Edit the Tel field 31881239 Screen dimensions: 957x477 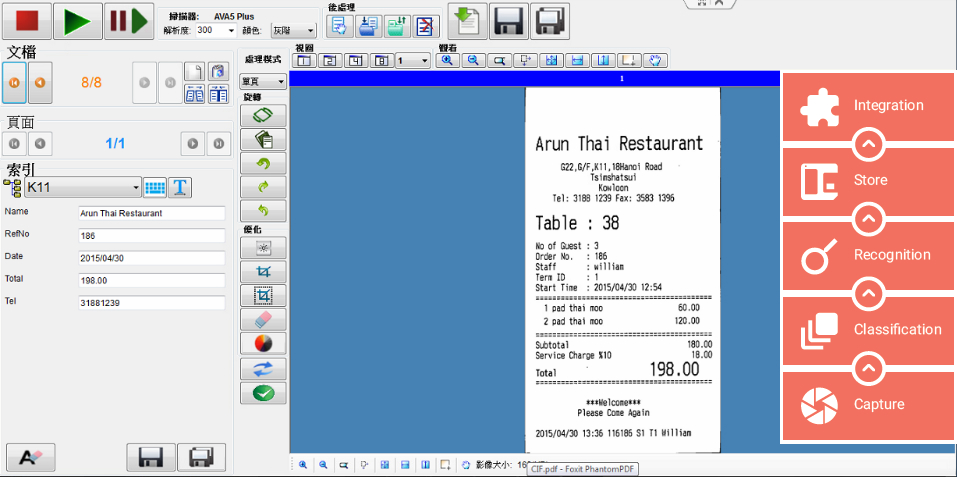coord(151,303)
